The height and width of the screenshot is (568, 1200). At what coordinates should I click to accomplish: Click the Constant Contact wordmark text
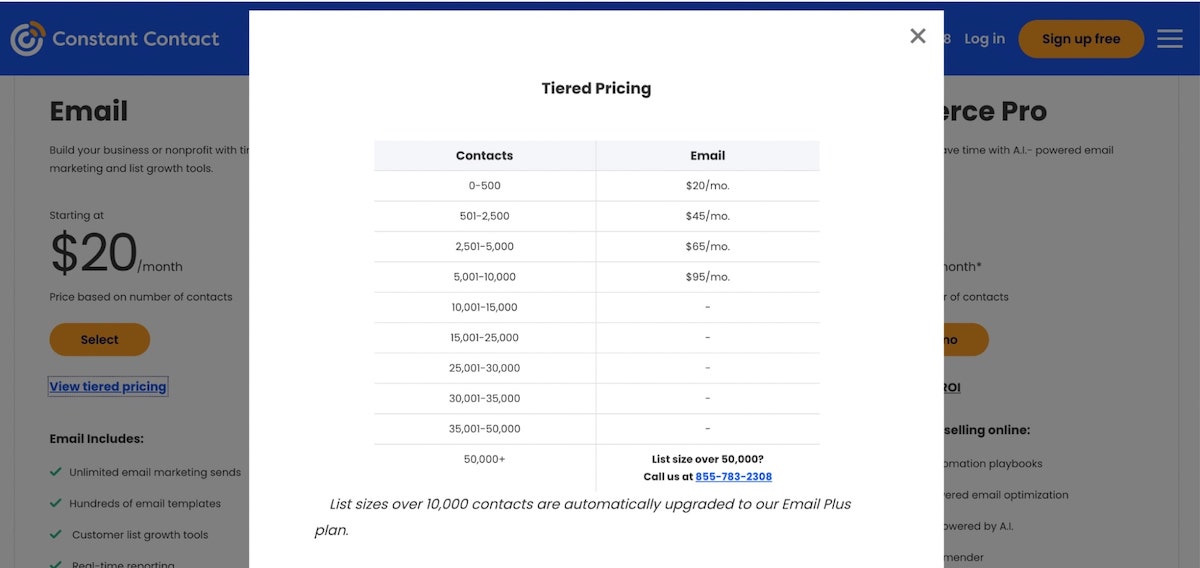pos(135,39)
